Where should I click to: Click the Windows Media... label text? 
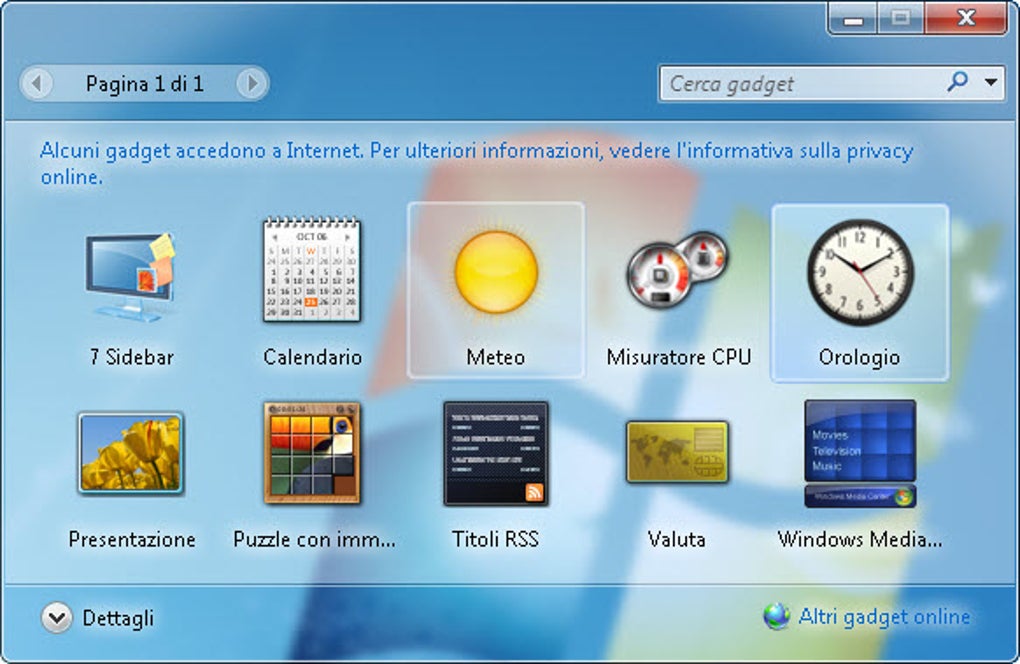pos(860,539)
